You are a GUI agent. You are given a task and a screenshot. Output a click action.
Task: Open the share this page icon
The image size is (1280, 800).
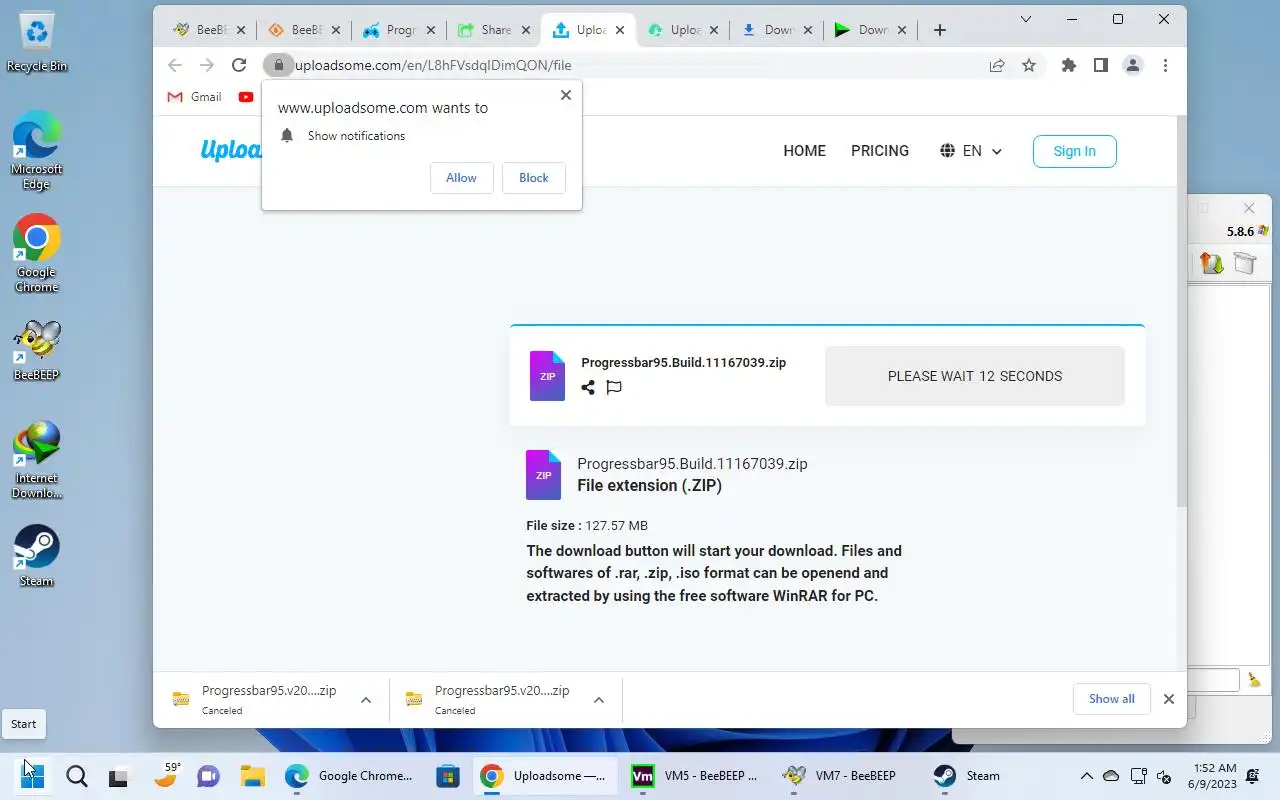tap(997, 65)
